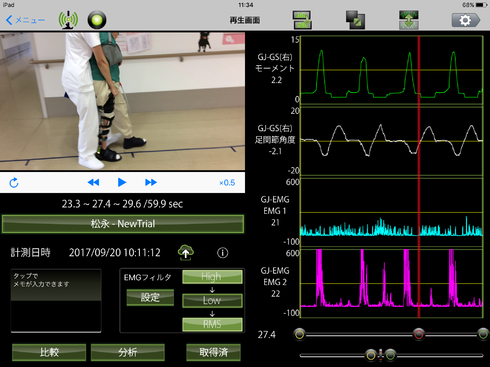Play the gait video
This screenshot has height=367, width=490.
point(122,182)
